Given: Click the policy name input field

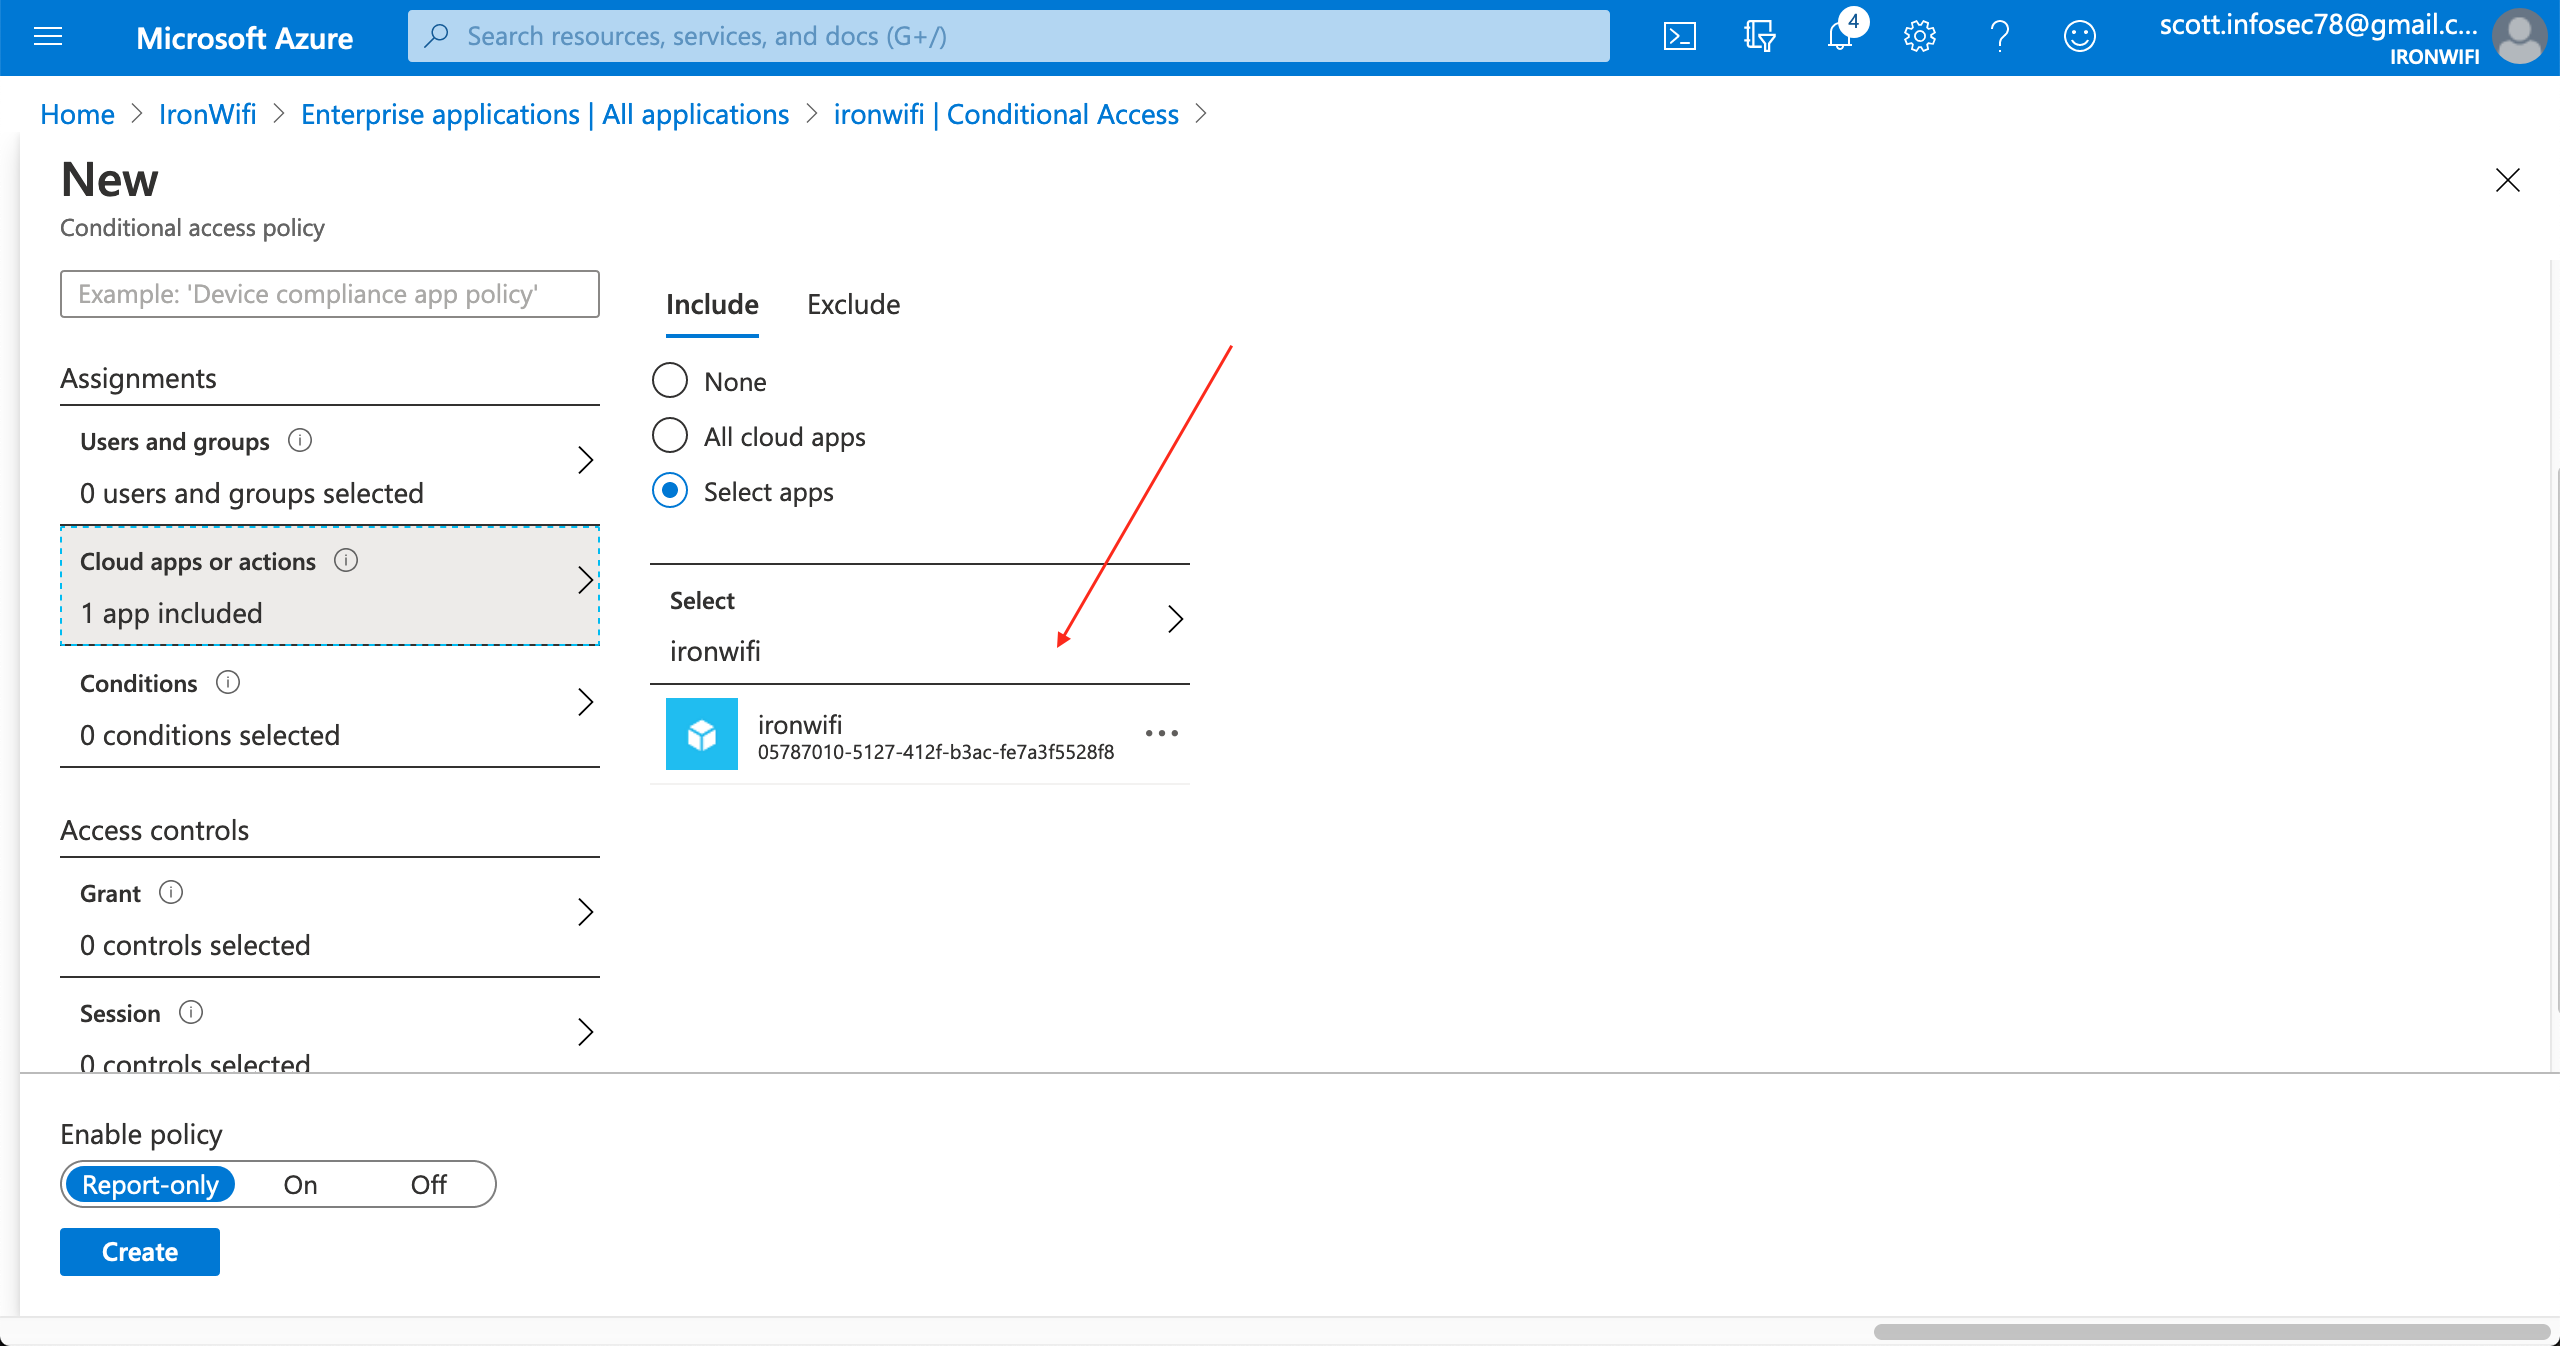Looking at the screenshot, I should pos(328,293).
